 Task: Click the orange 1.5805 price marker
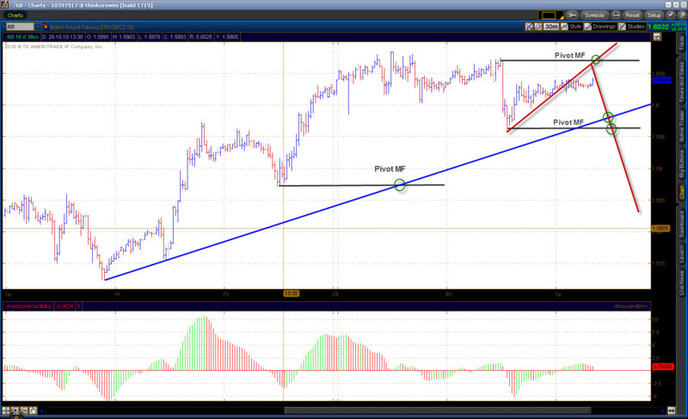[661, 228]
